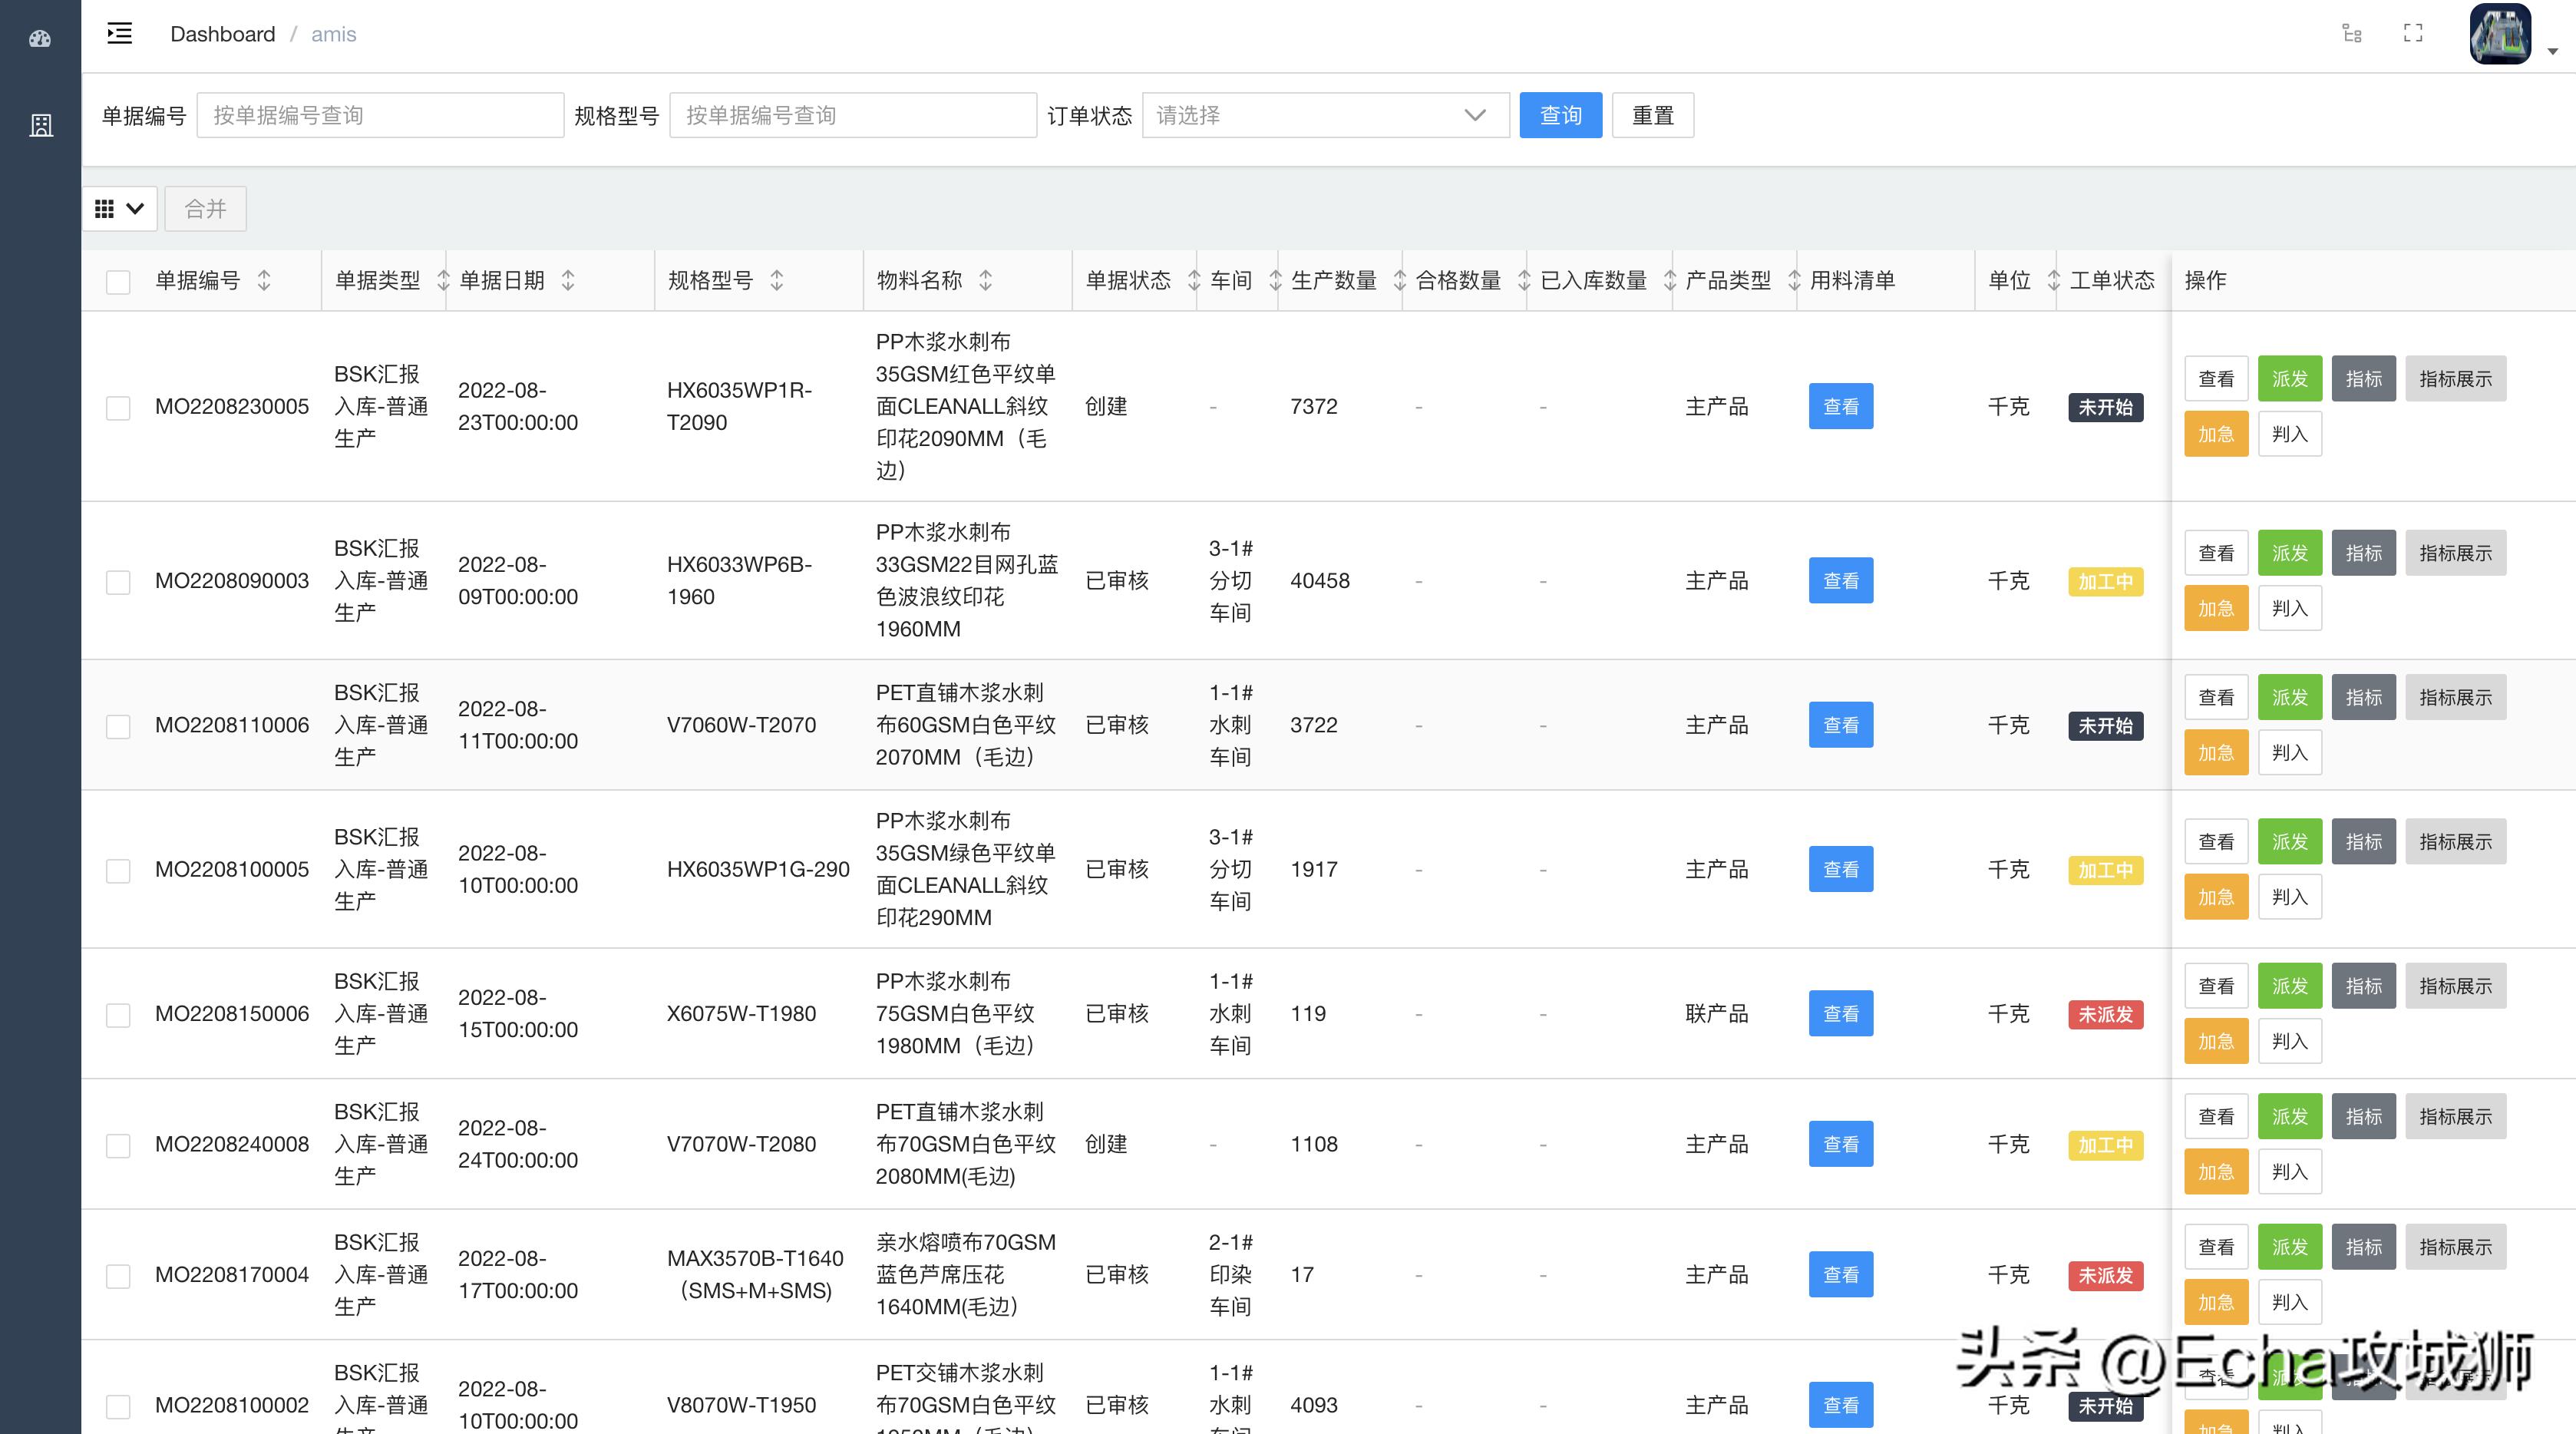Select the building icon in the sidebar
Screen dimensions: 2576x1434
[40, 124]
